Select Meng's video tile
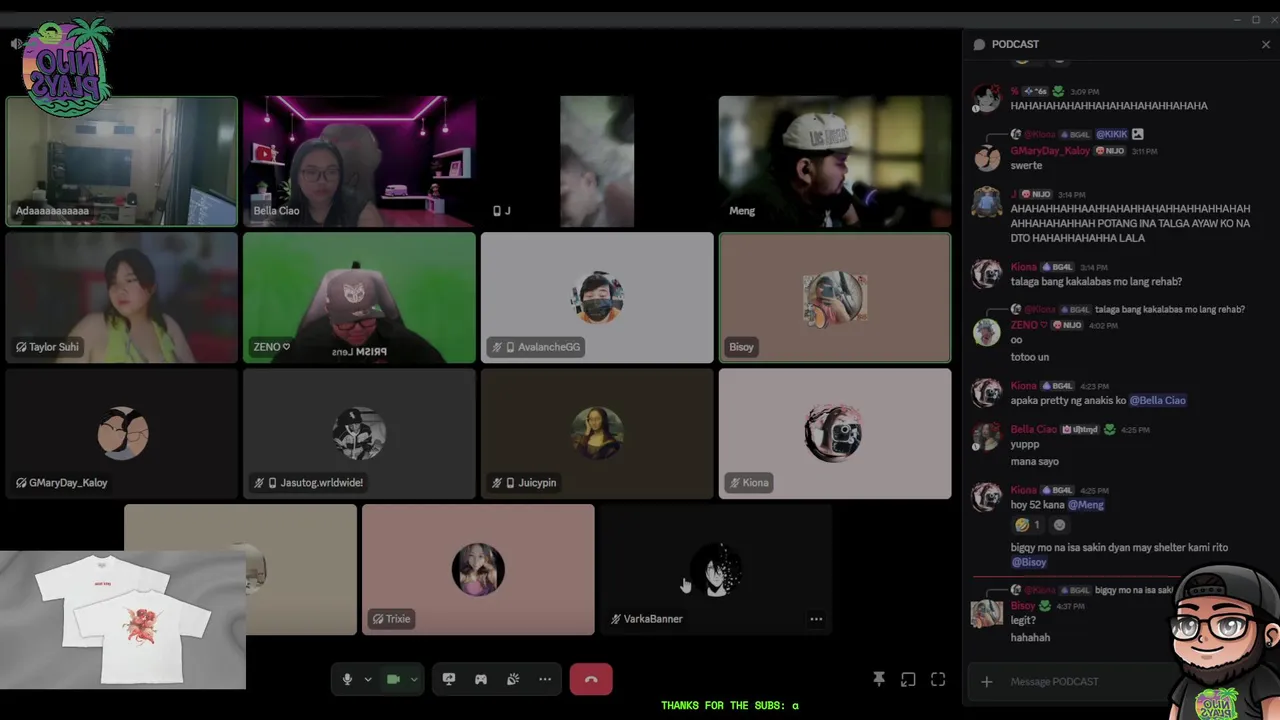The image size is (1280, 720). [x=835, y=162]
